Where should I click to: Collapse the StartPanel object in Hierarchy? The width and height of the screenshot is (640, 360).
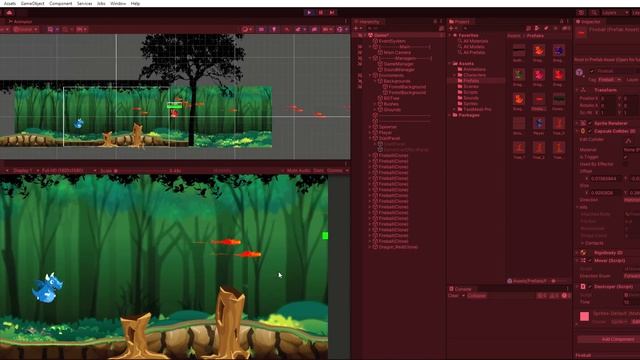coord(370,138)
